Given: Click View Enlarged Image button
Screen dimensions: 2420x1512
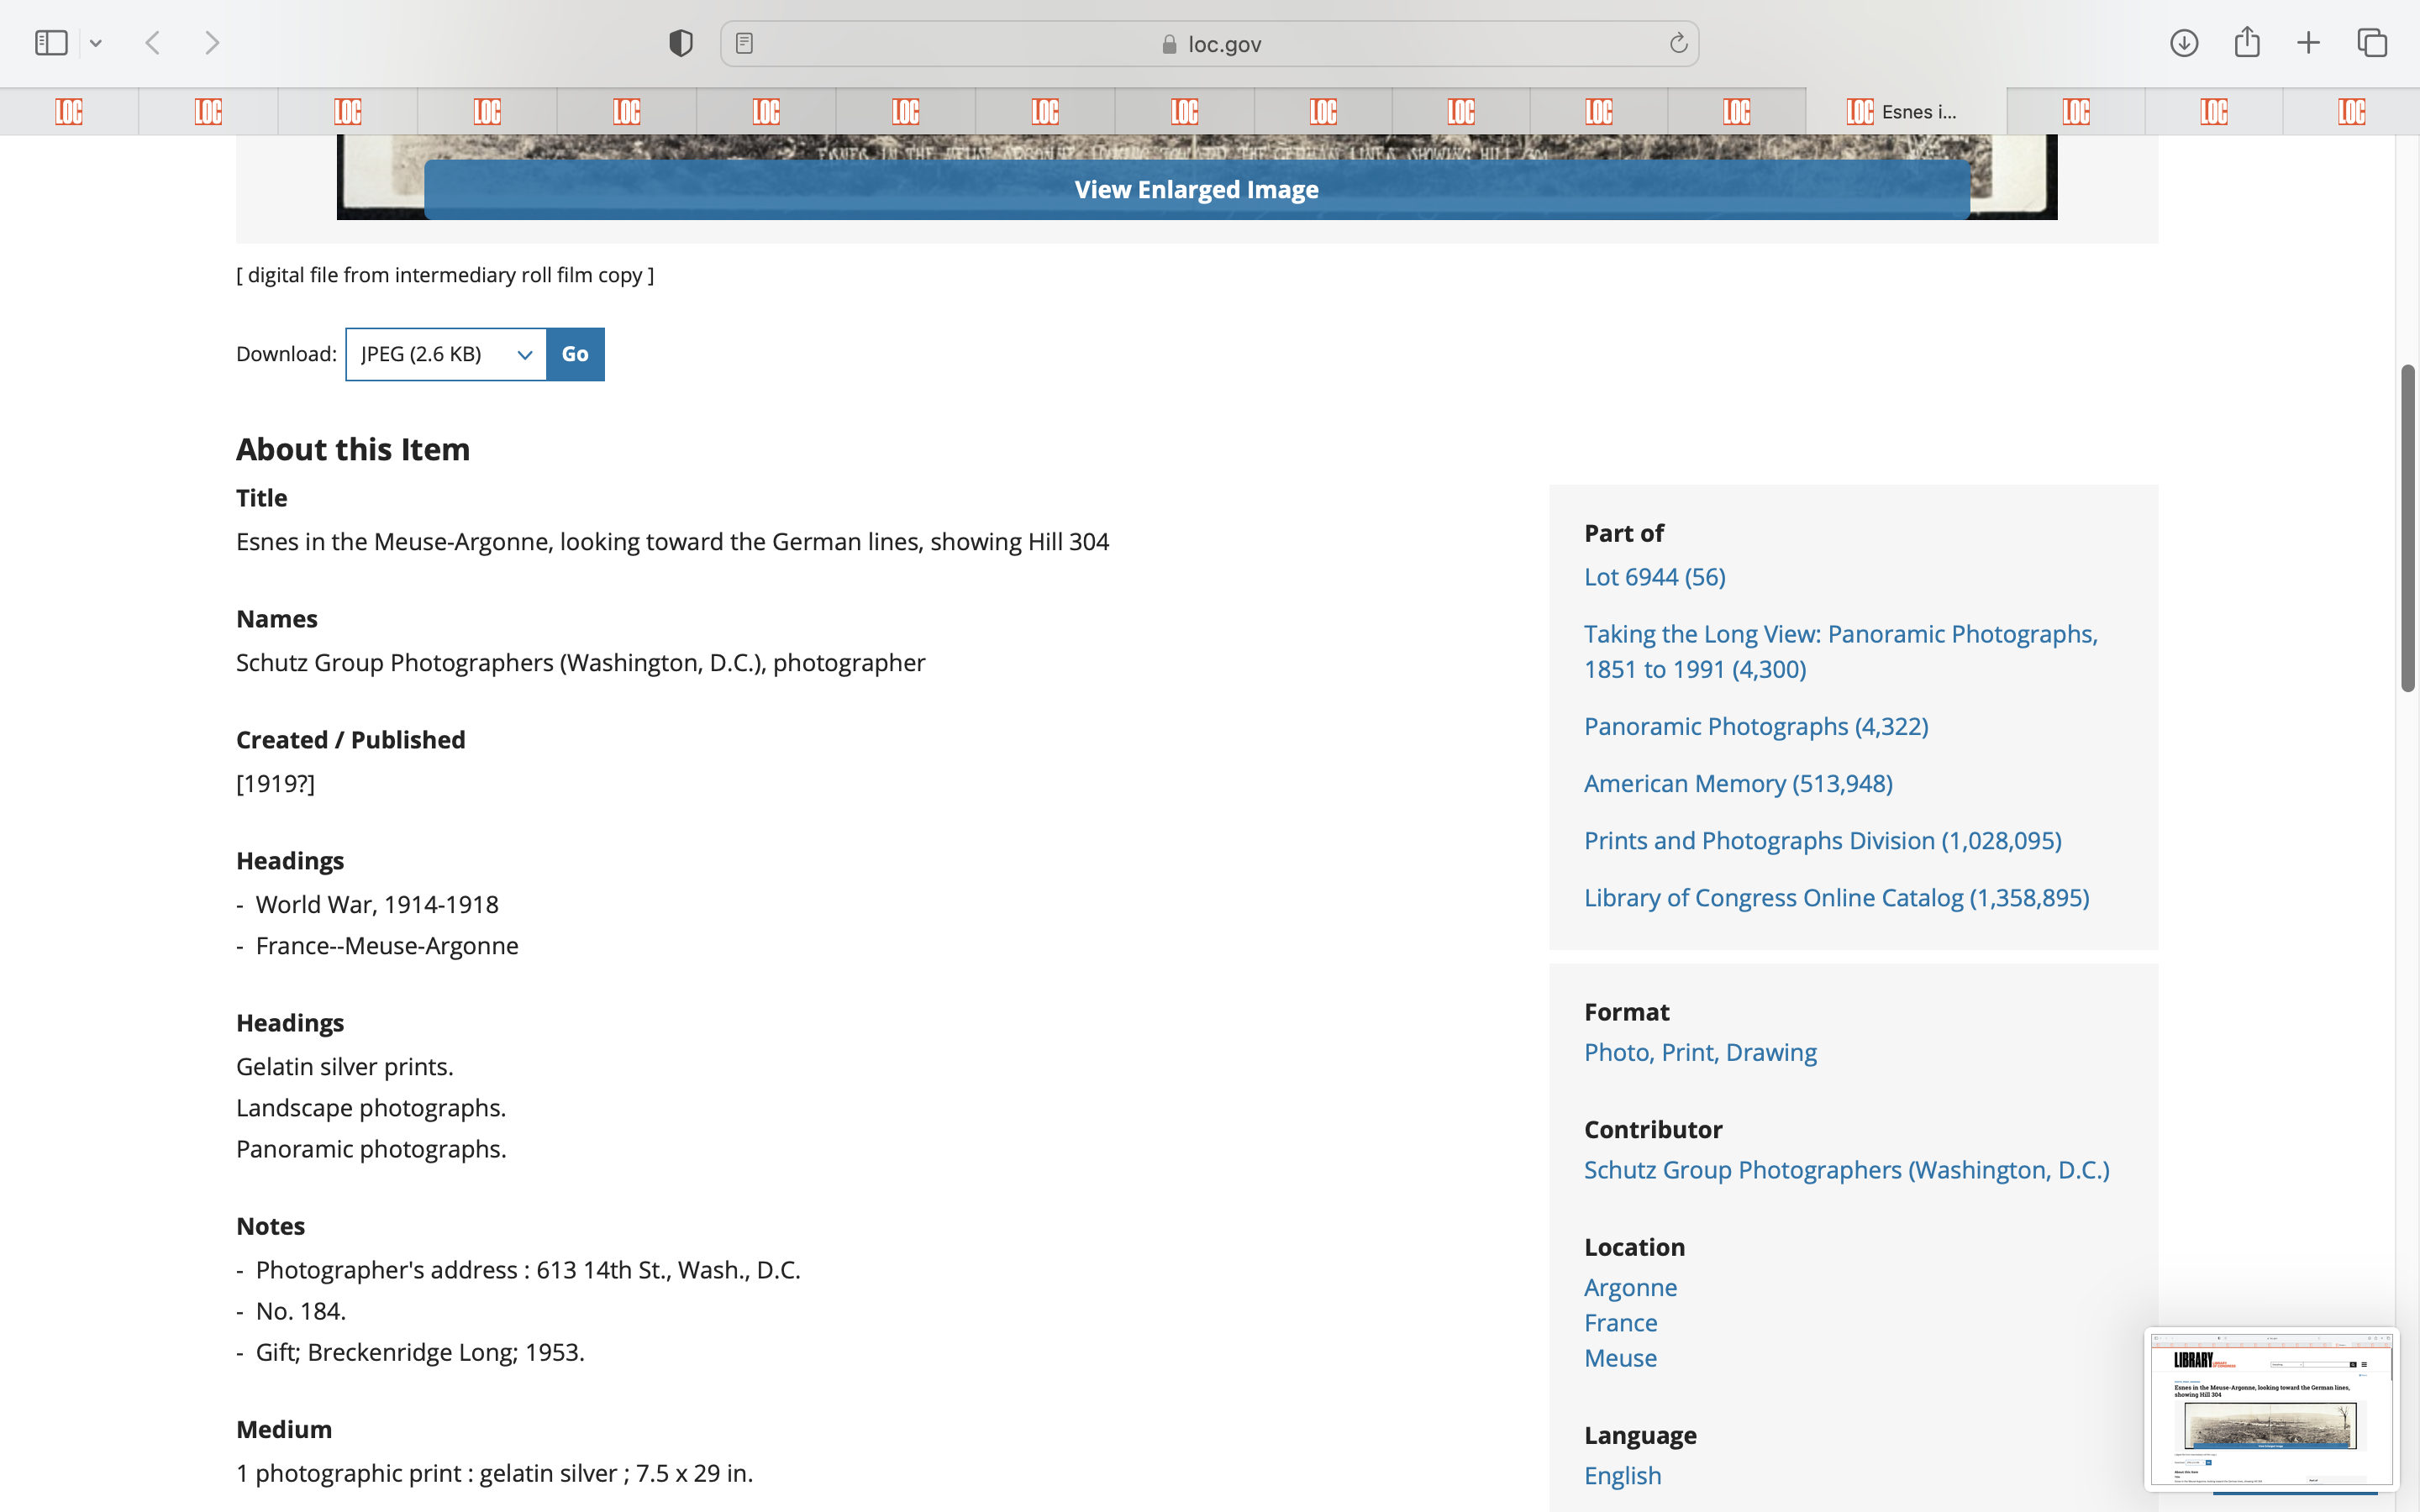Looking at the screenshot, I should (x=1196, y=189).
